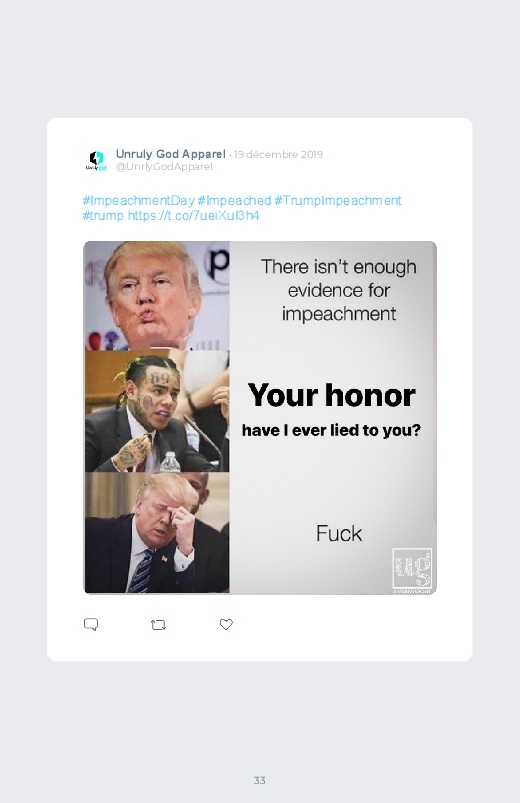Select the #trump hashtag
Viewport: 520px width, 803px height.
point(103,216)
